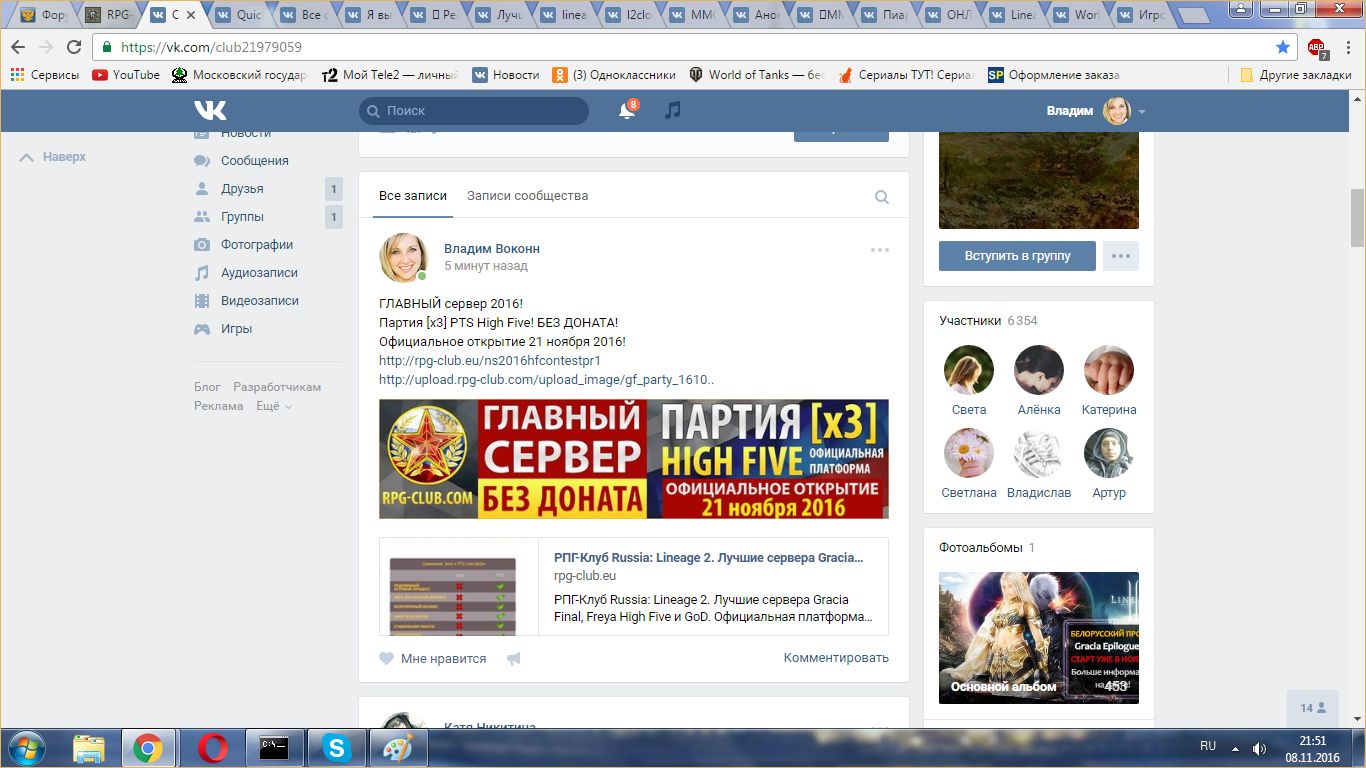The image size is (1366, 768).
Task: Click the Adblock extension icon
Action: click(1316, 47)
